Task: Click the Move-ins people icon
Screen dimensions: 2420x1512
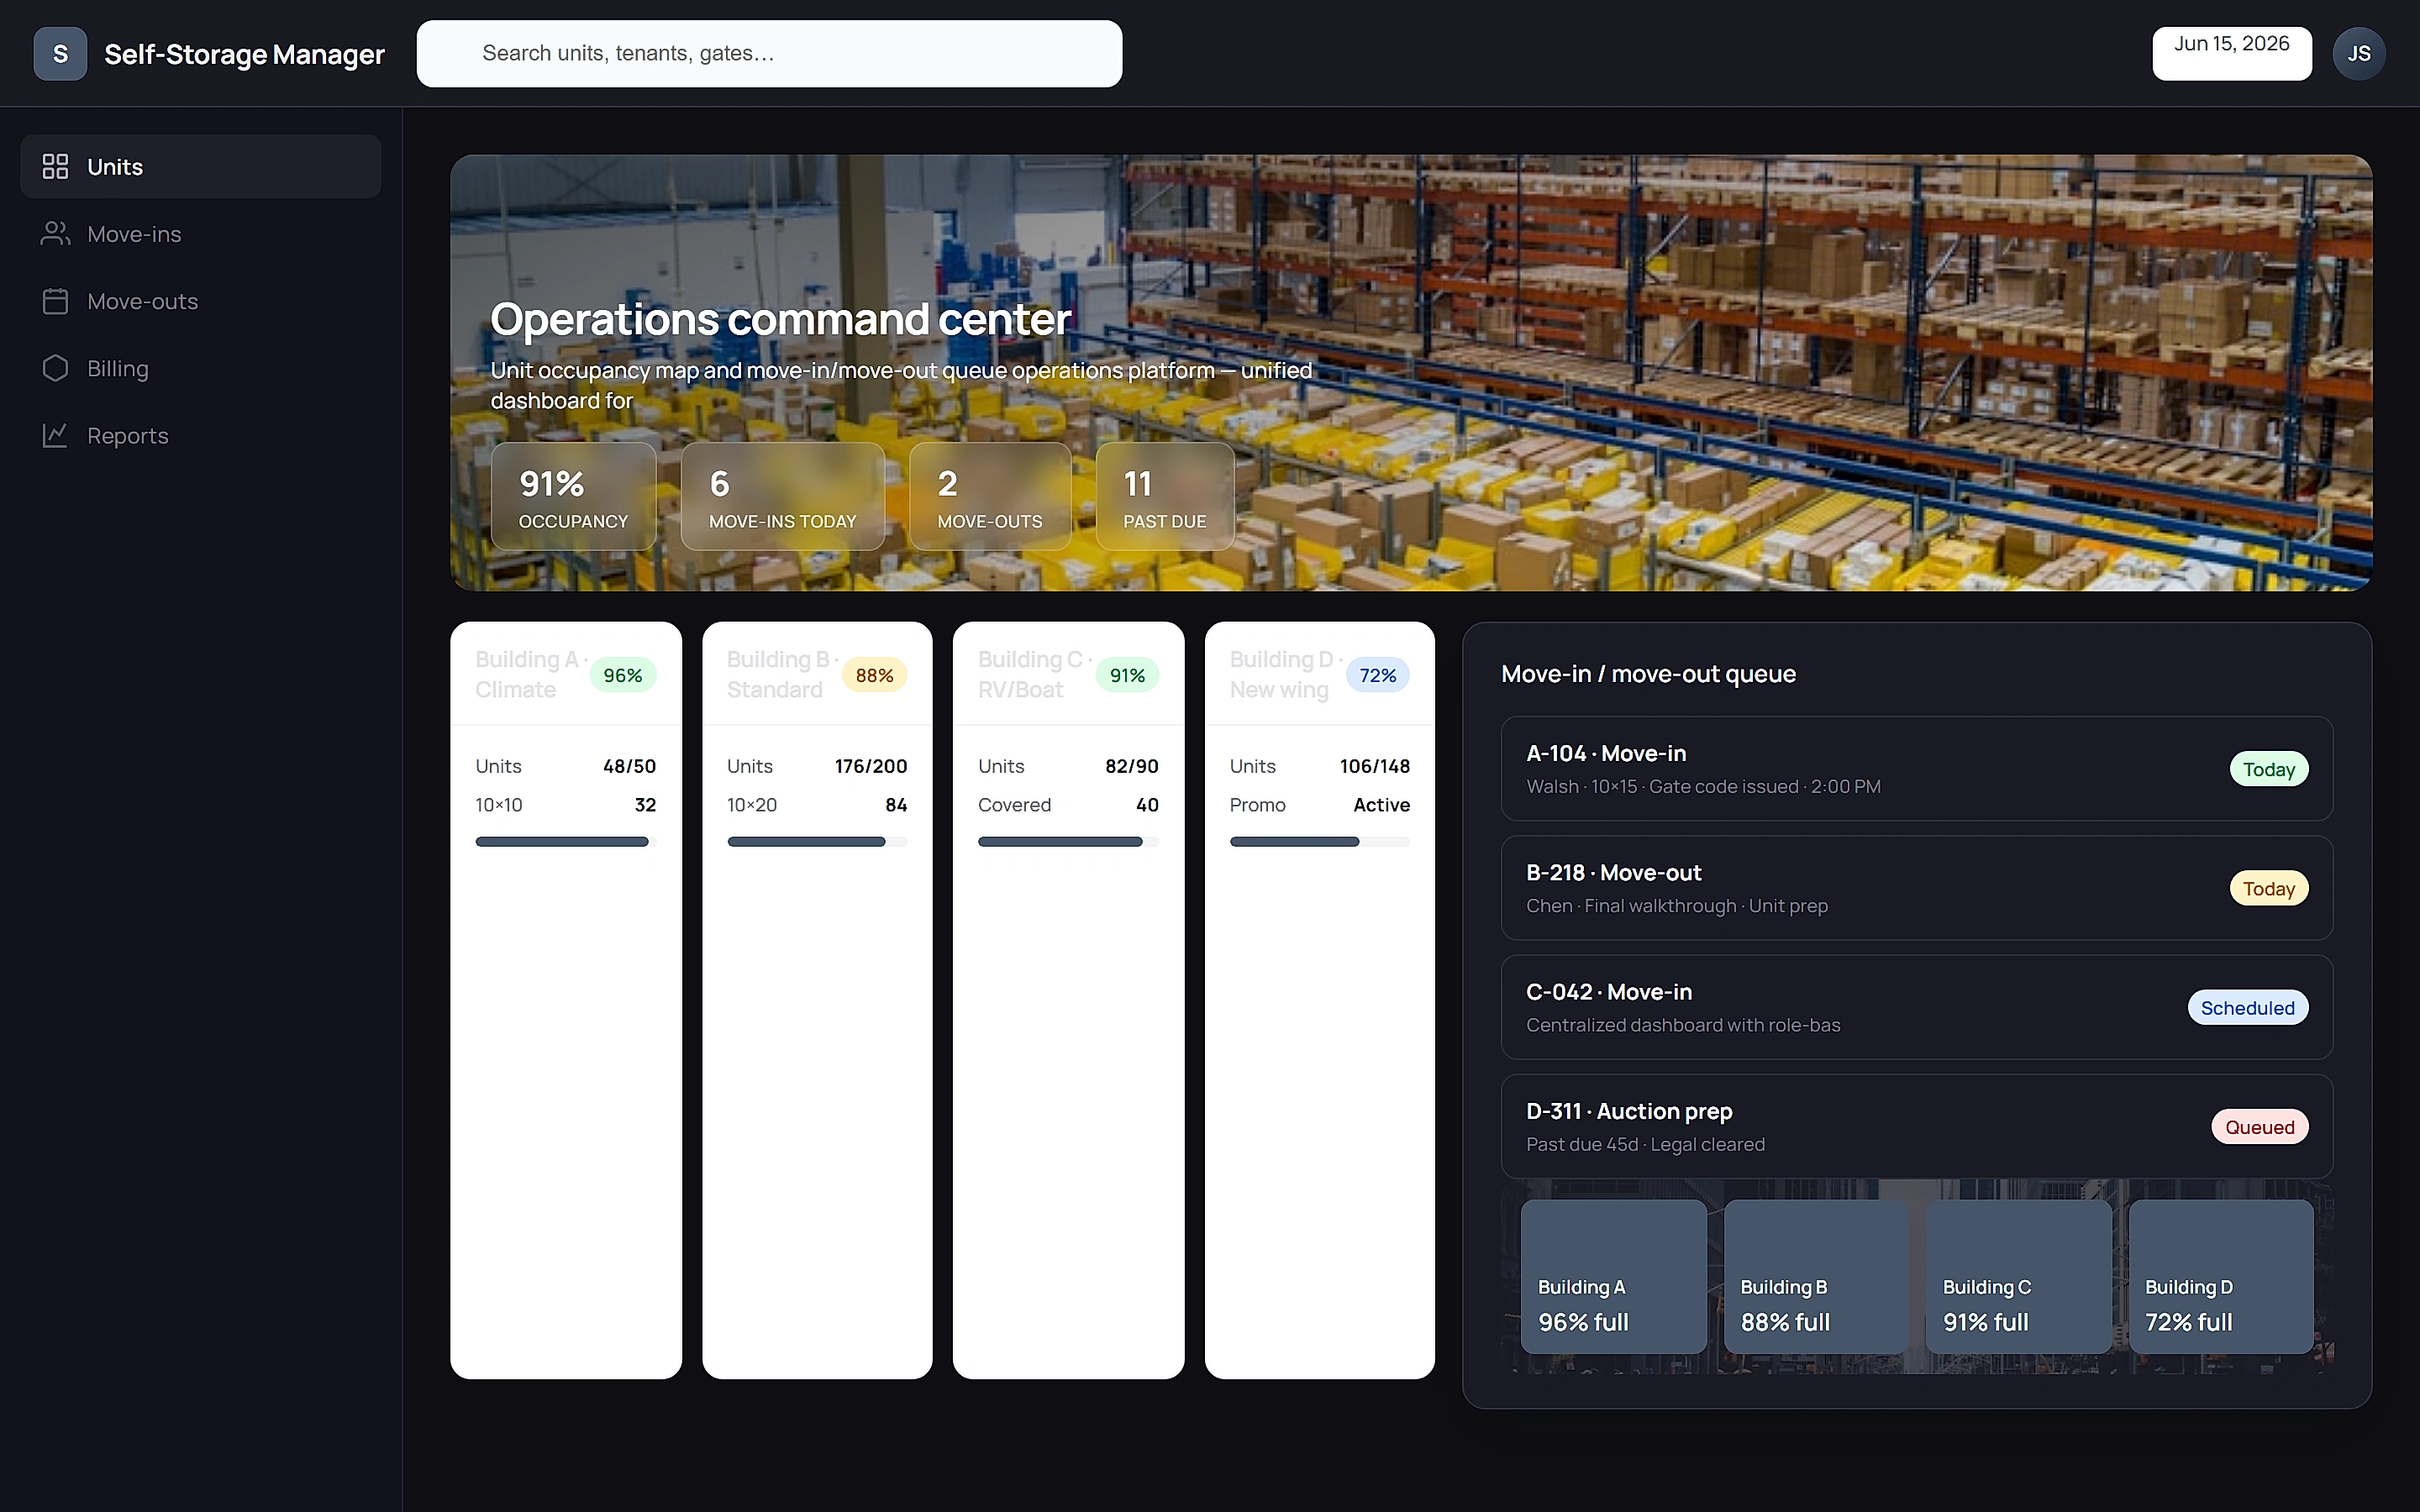Action: (55, 233)
